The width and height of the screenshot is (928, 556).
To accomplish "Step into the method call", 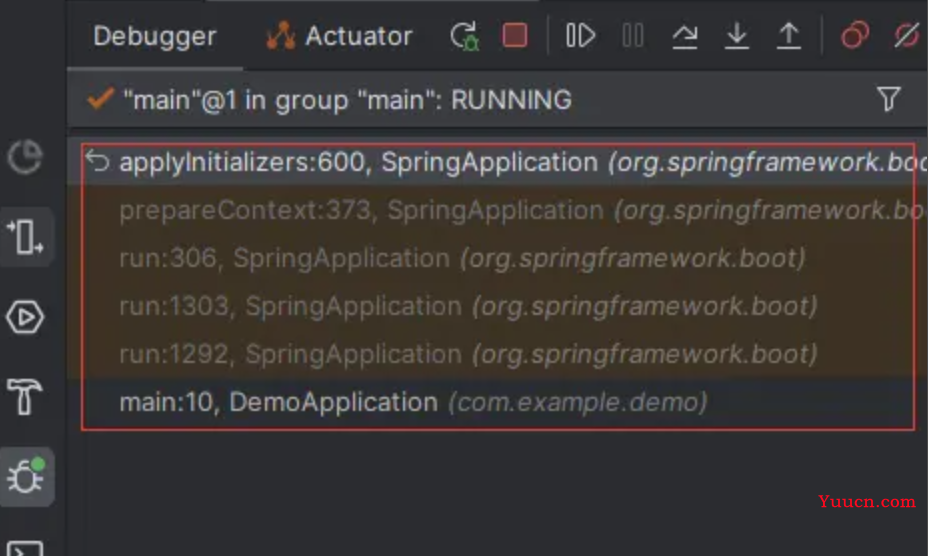I will [737, 36].
